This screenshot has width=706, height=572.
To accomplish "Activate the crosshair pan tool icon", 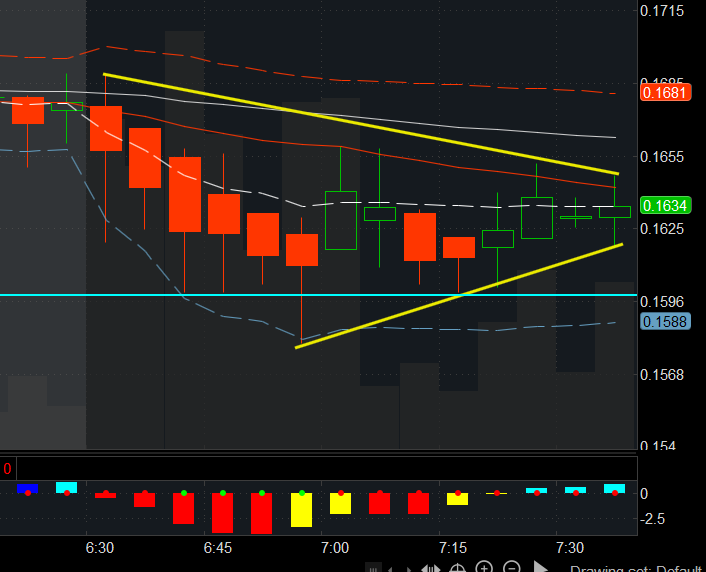I will point(457,568).
